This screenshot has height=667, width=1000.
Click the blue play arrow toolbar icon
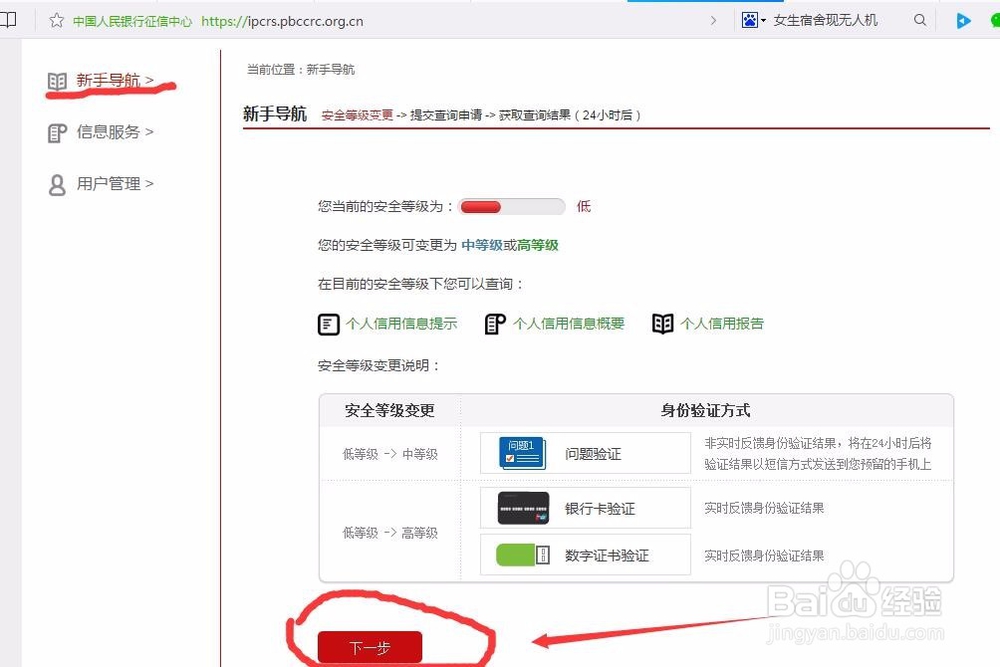(963, 21)
